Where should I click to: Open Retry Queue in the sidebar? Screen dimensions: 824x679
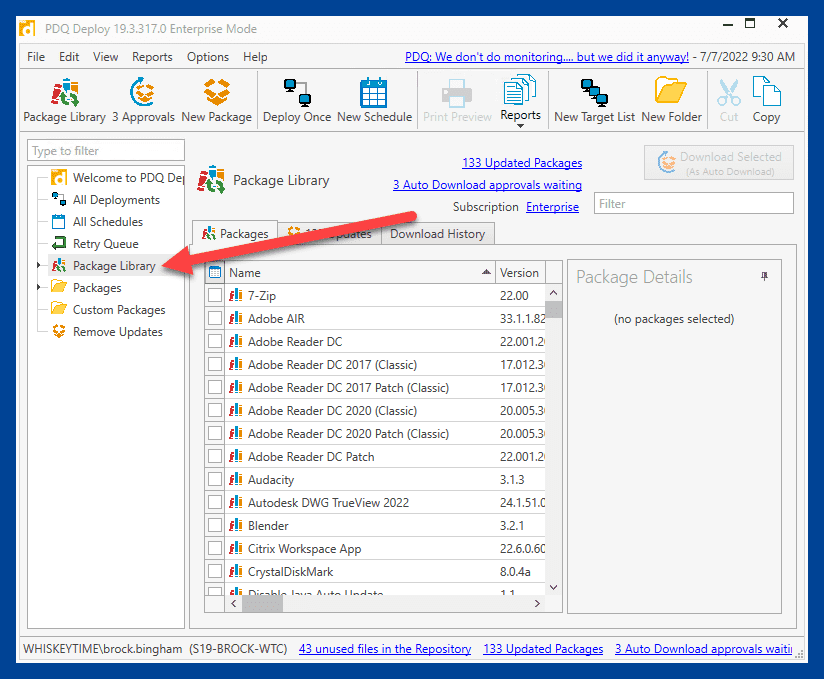105,244
